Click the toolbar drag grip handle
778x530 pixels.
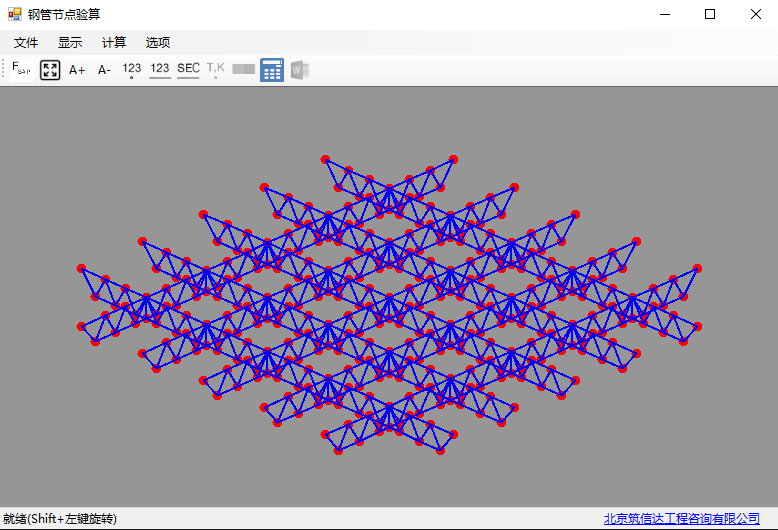[4, 70]
